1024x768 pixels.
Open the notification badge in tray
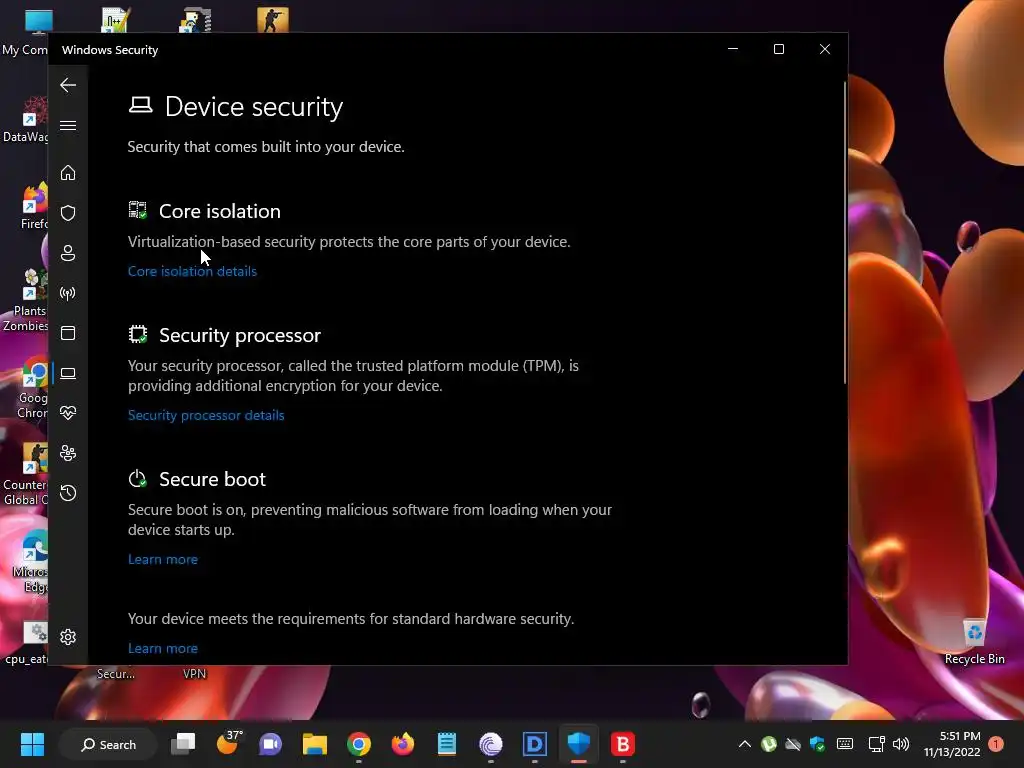pos(996,744)
